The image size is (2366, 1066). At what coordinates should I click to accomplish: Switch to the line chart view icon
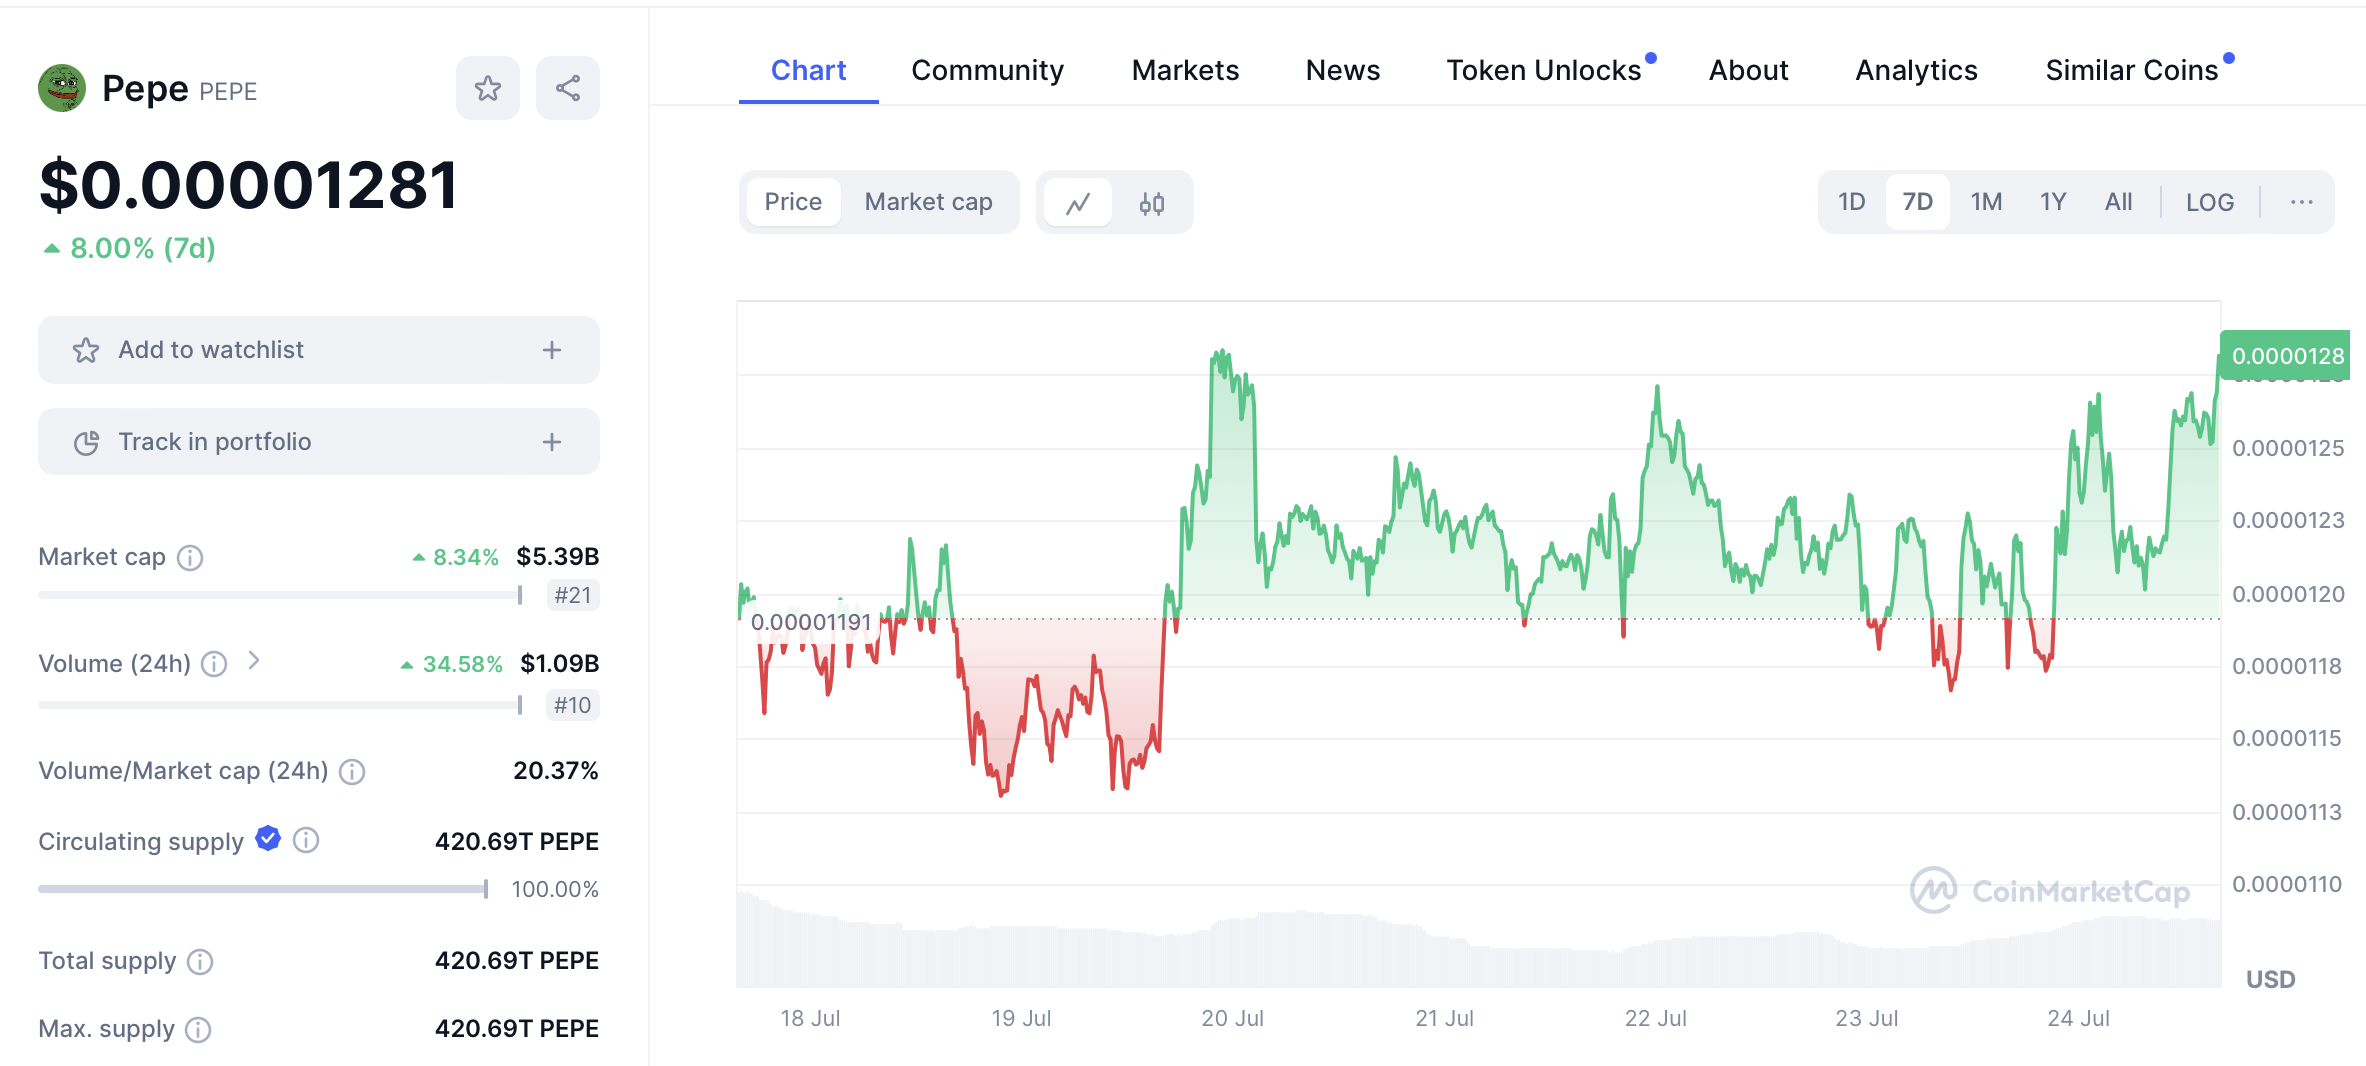[x=1078, y=203]
